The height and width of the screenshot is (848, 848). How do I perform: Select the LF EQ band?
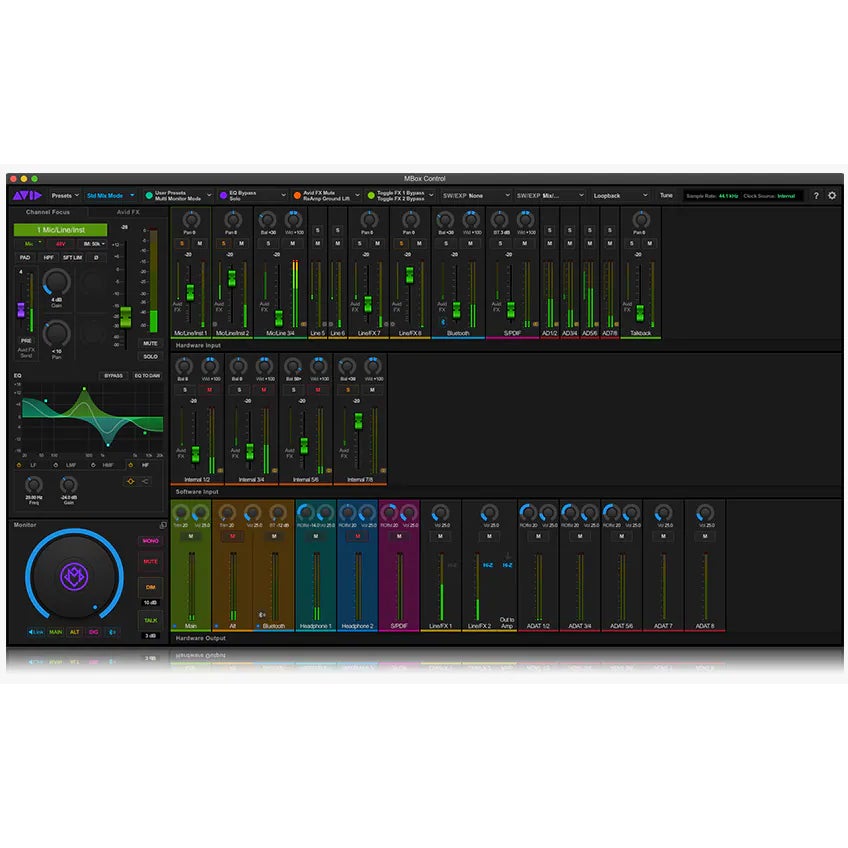click(x=33, y=466)
